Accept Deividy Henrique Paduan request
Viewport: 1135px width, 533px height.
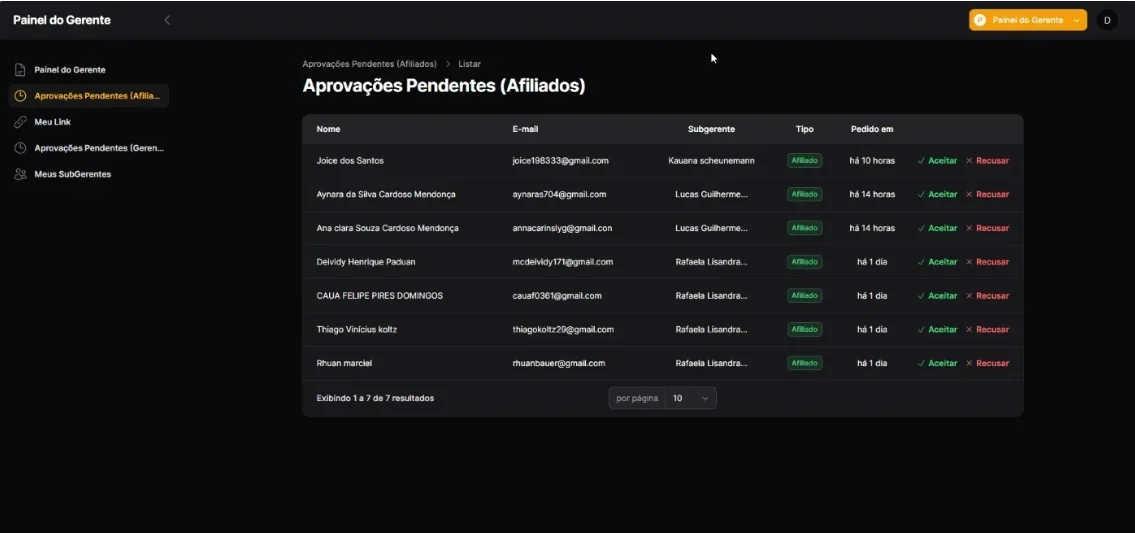pos(937,262)
